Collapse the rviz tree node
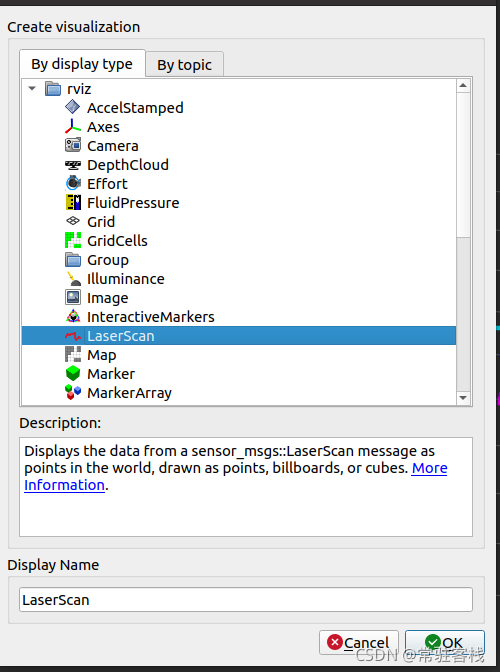This screenshot has height=672, width=500. coord(32,89)
